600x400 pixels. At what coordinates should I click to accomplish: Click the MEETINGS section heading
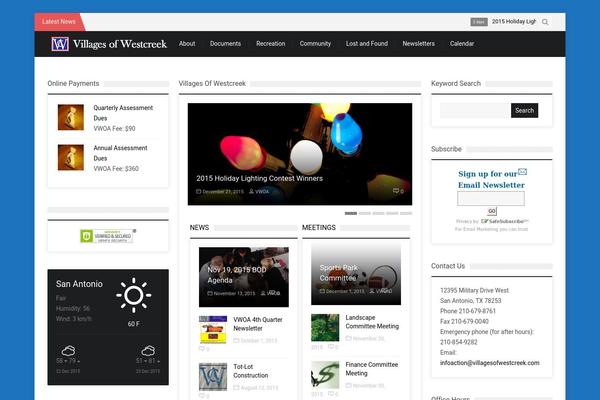319,228
